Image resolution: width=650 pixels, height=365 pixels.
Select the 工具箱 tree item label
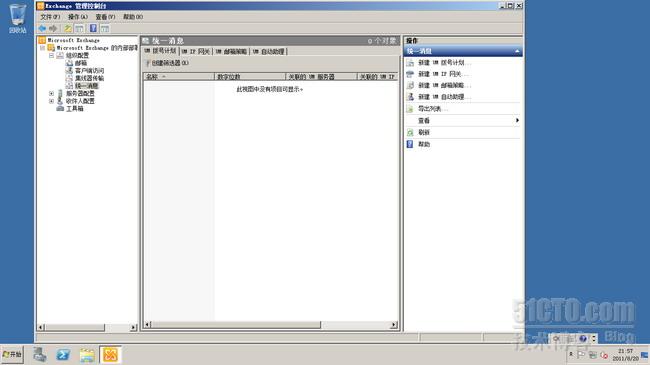(75, 108)
